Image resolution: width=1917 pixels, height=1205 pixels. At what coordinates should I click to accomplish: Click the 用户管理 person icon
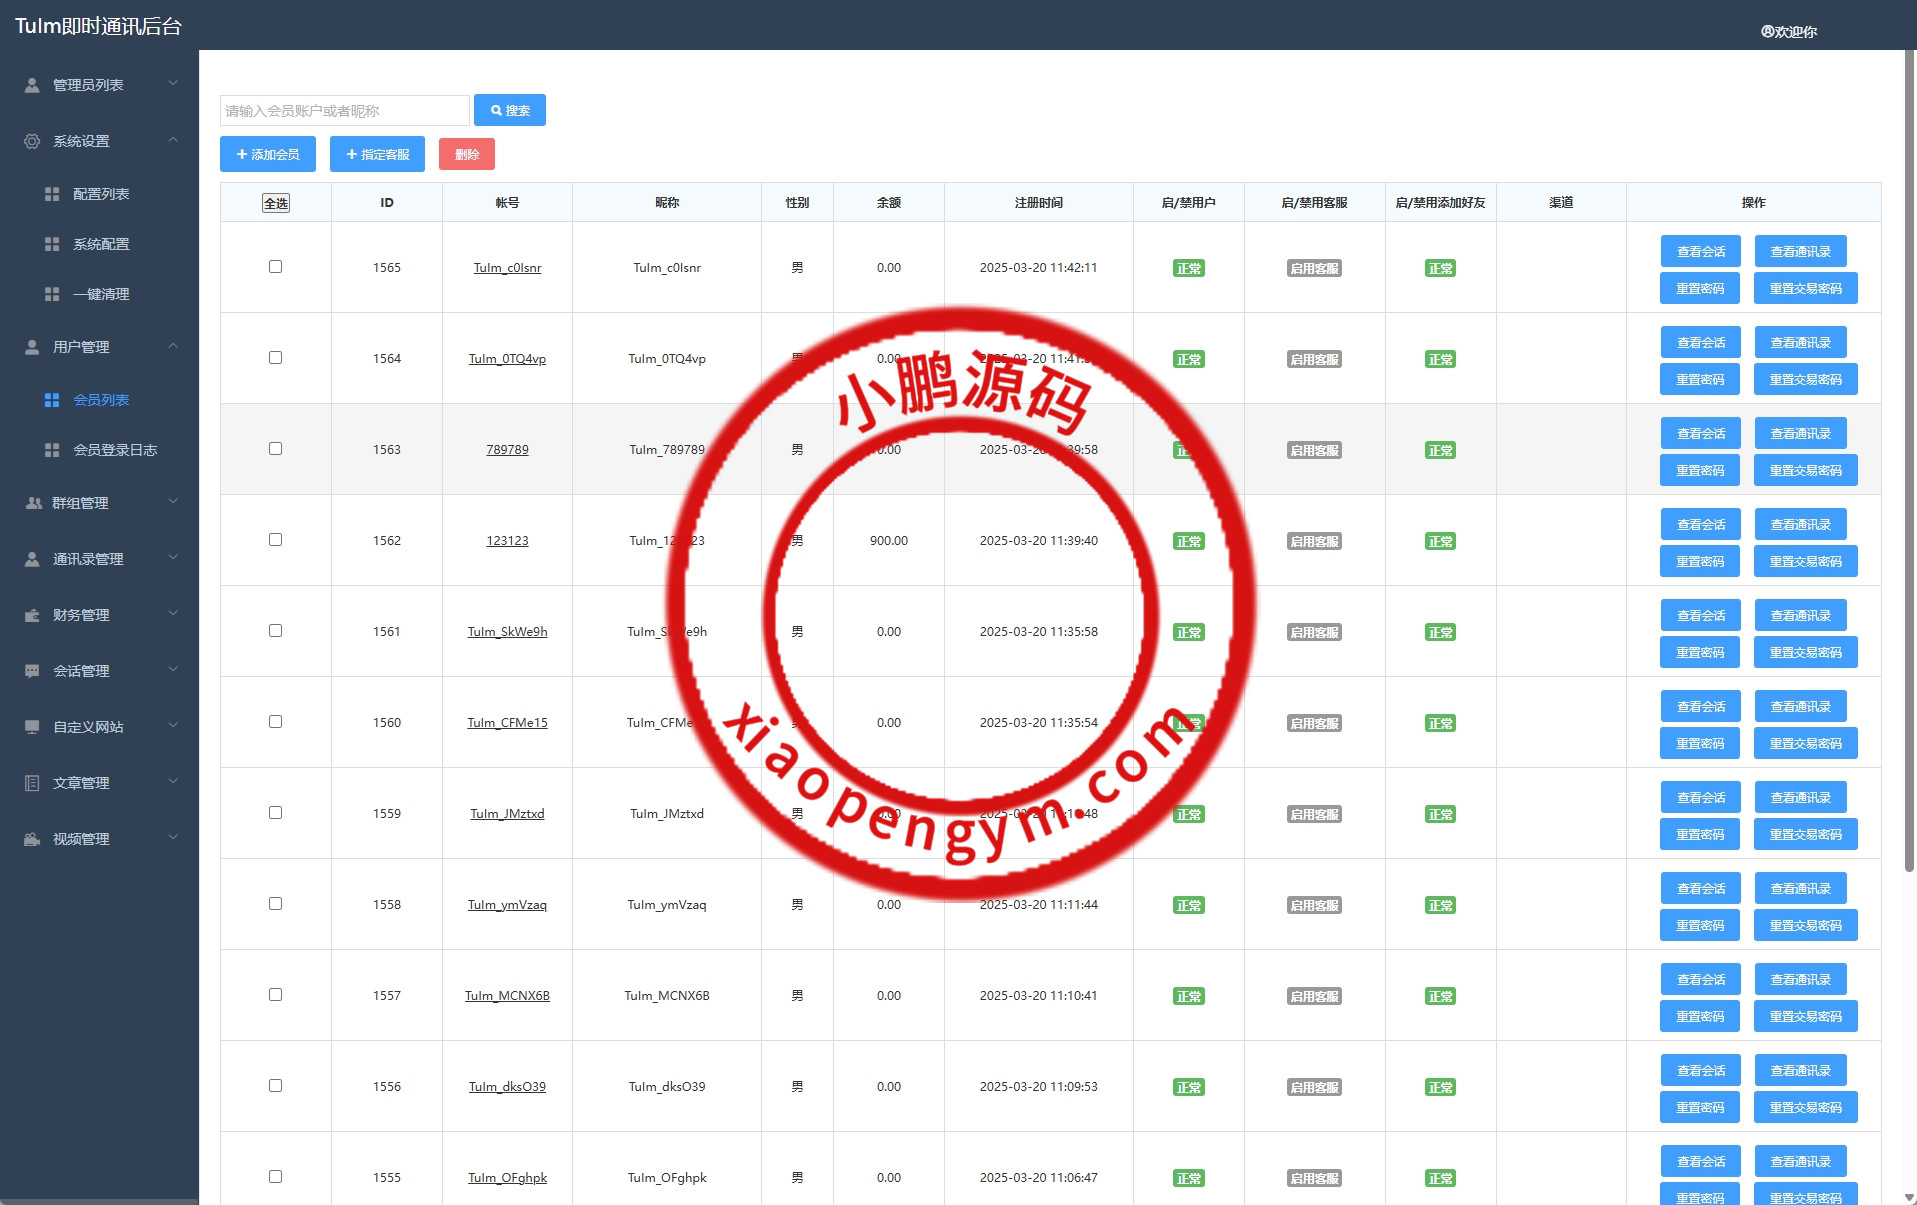pos(32,347)
